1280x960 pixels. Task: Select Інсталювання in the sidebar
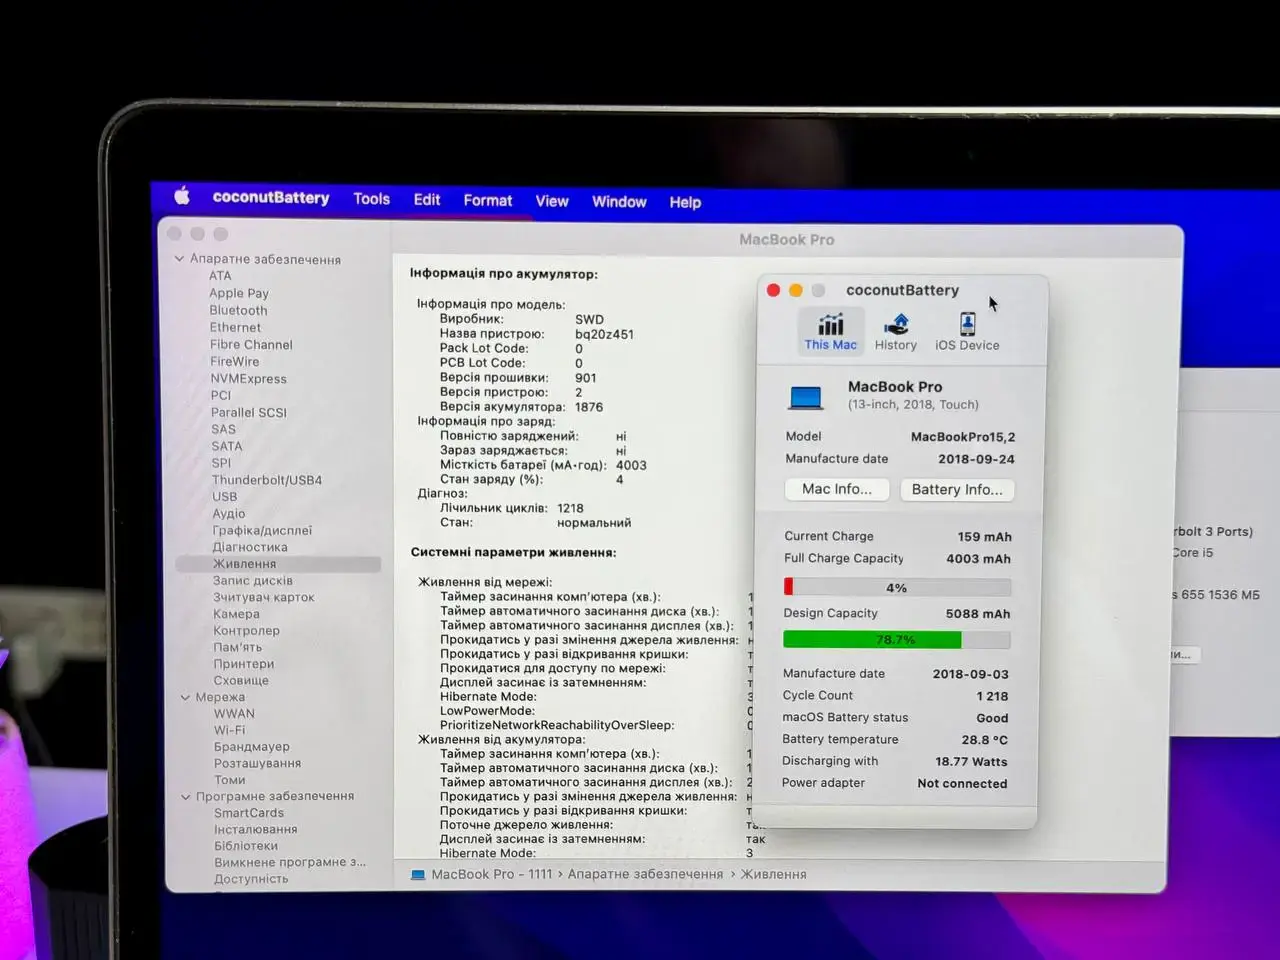256,829
